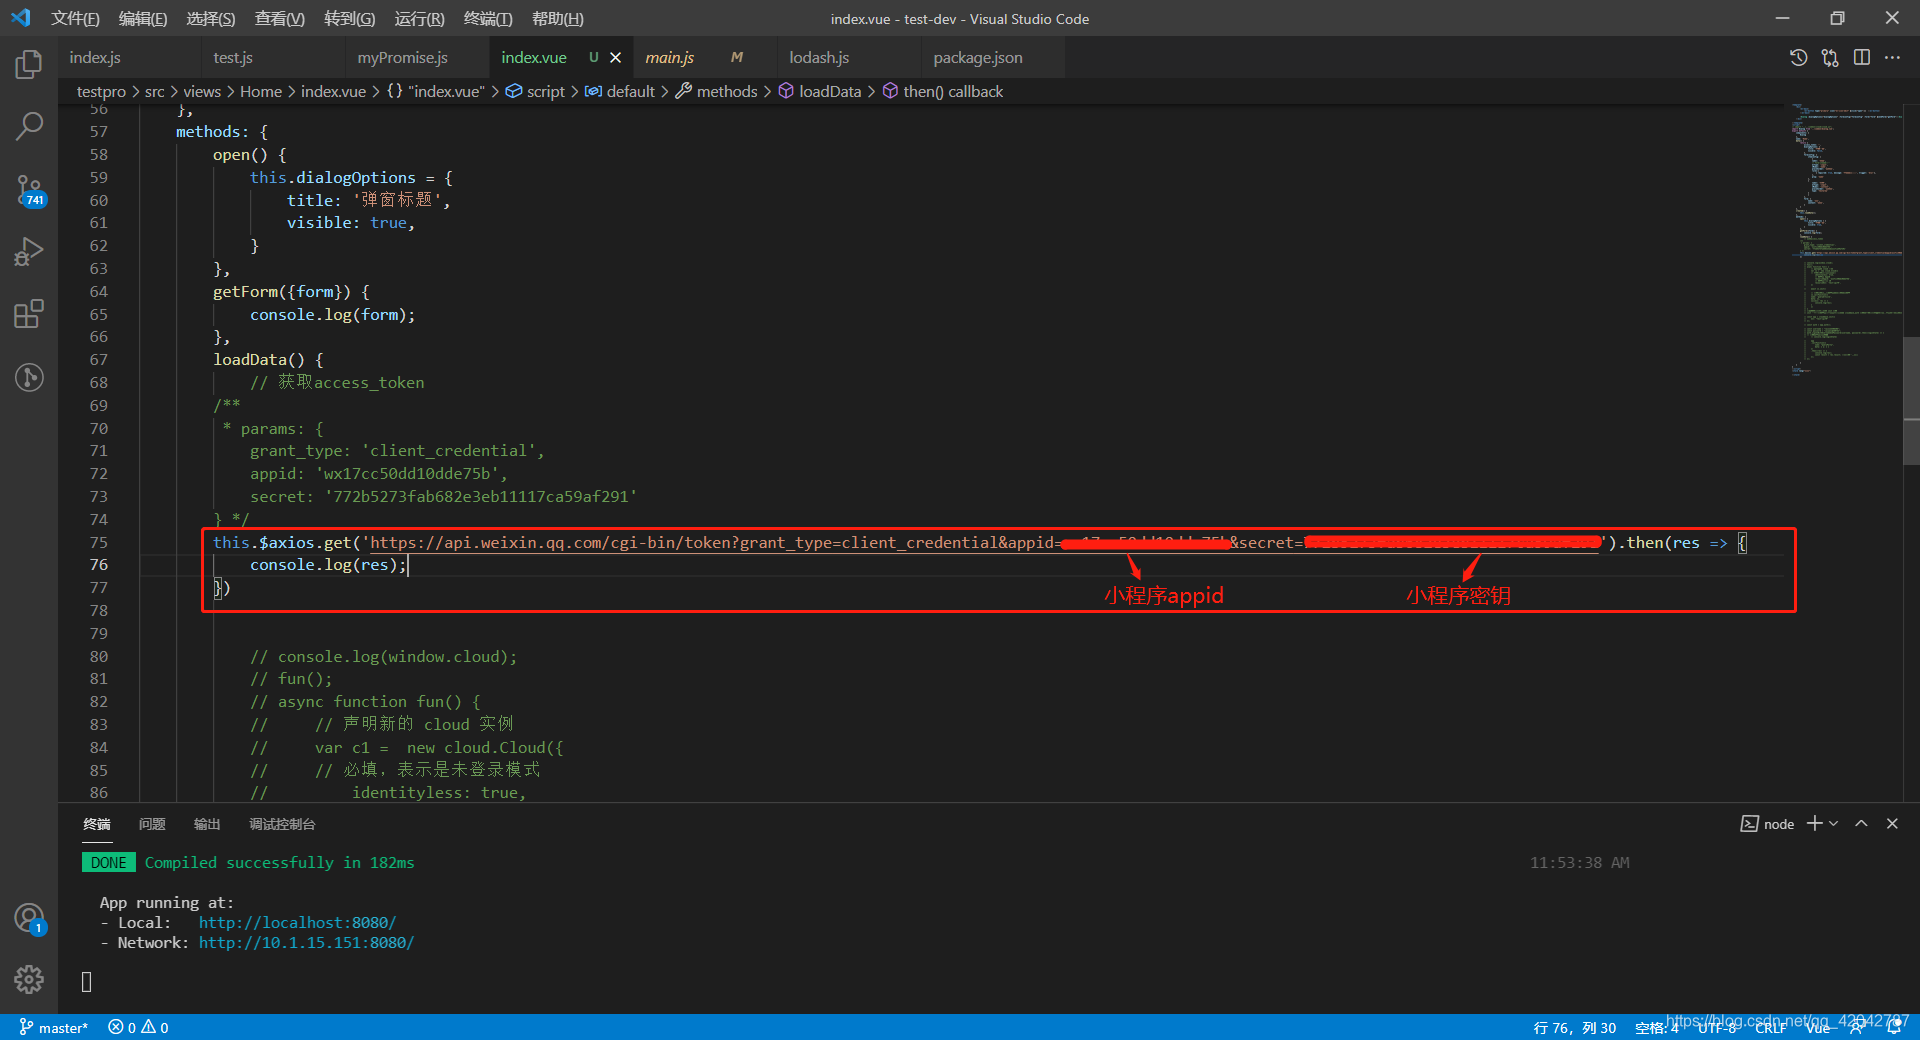Click the VS Code logo icon
1920x1040 pixels.
coord(21,18)
